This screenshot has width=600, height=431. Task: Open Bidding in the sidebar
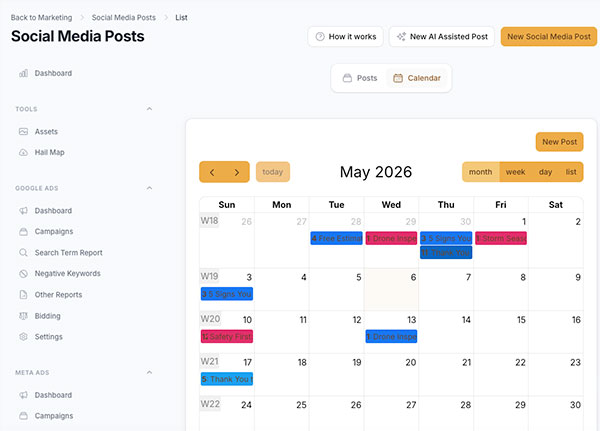click(47, 316)
